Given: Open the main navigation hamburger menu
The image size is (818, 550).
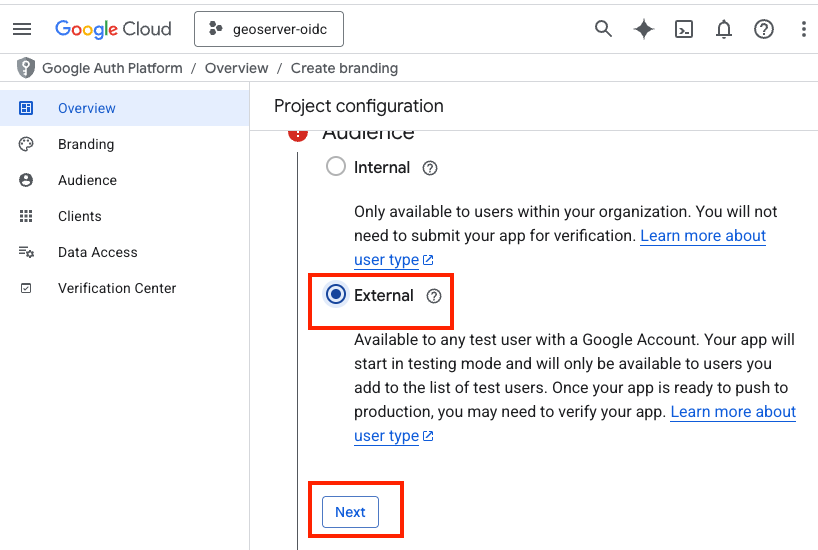Looking at the screenshot, I should pyautogui.click(x=22, y=29).
